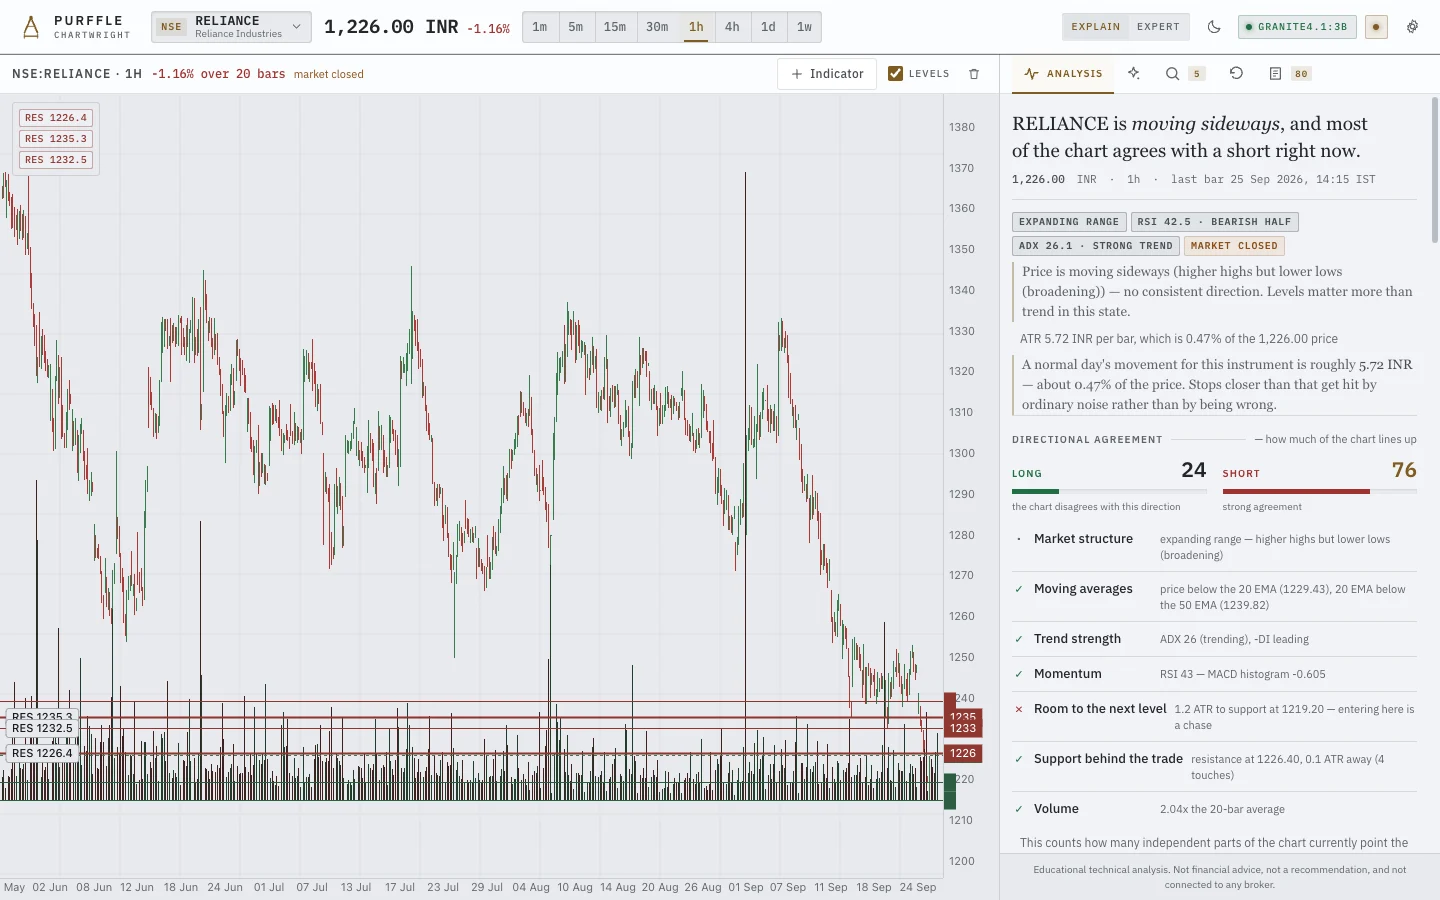The width and height of the screenshot is (1440, 900).
Task: Open settings via the gear icon
Action: coord(1412,27)
